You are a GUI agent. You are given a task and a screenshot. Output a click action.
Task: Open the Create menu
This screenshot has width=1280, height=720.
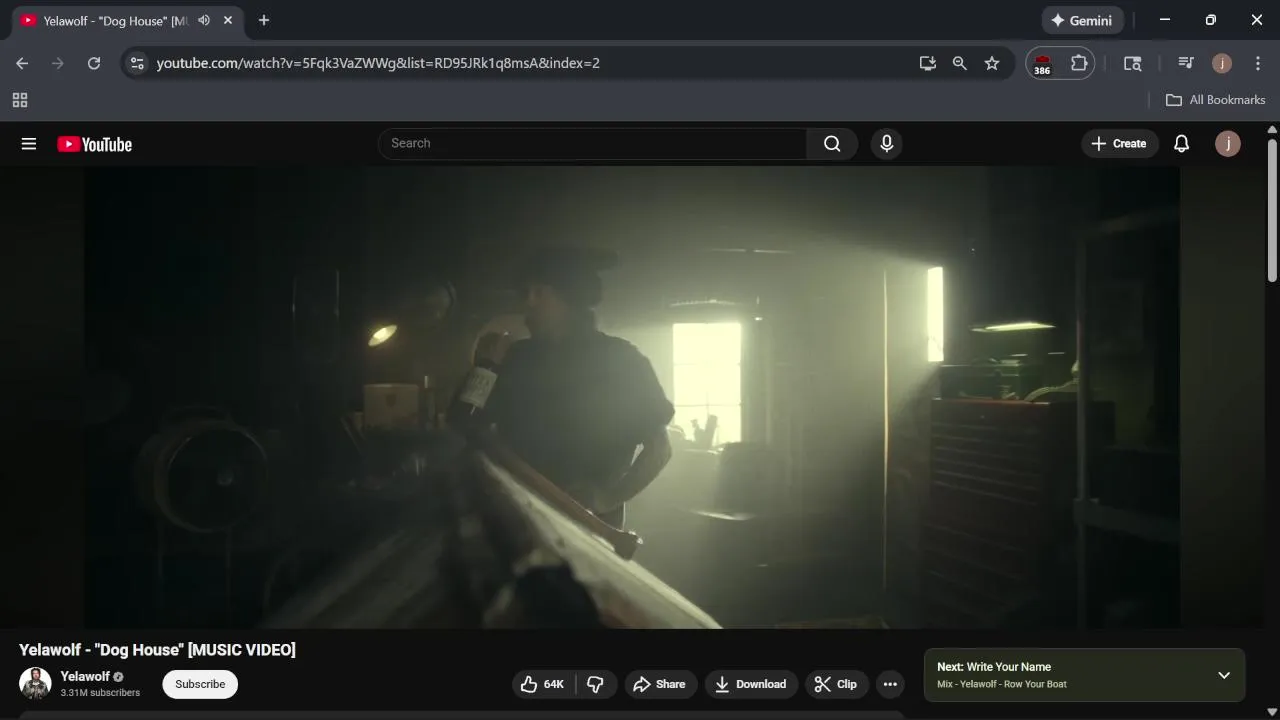pyautogui.click(x=1119, y=144)
